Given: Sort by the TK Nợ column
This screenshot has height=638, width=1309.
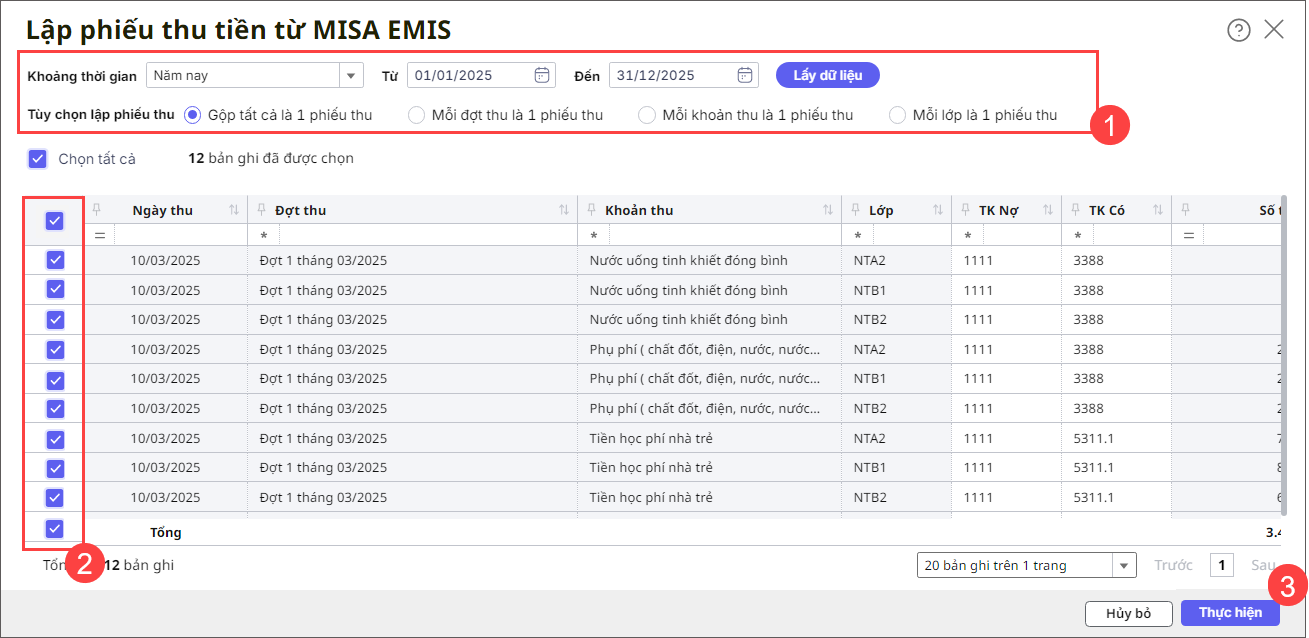Looking at the screenshot, I should (1048, 210).
